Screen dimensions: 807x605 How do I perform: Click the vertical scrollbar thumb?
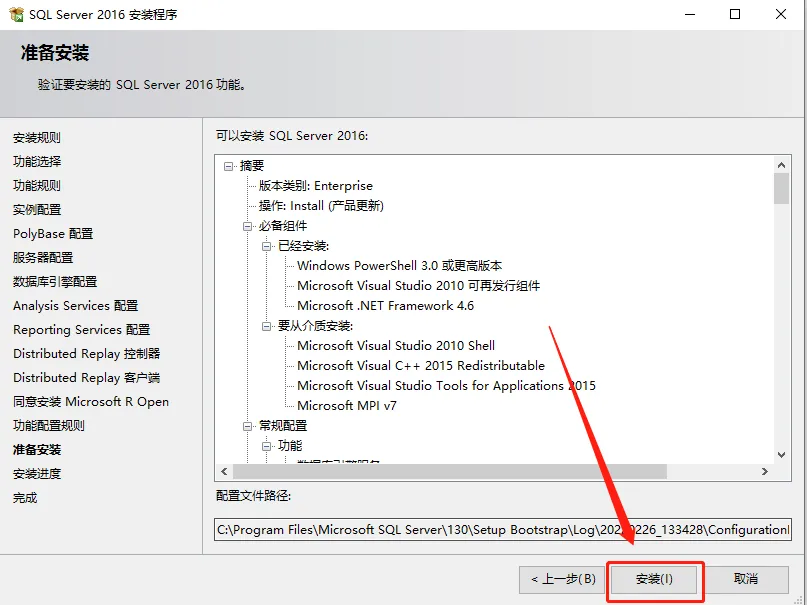point(781,189)
